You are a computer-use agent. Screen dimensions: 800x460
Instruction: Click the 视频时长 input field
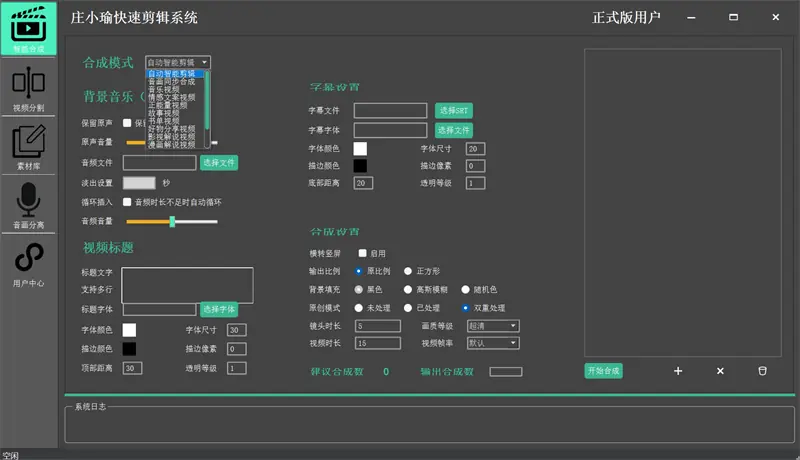click(x=378, y=343)
